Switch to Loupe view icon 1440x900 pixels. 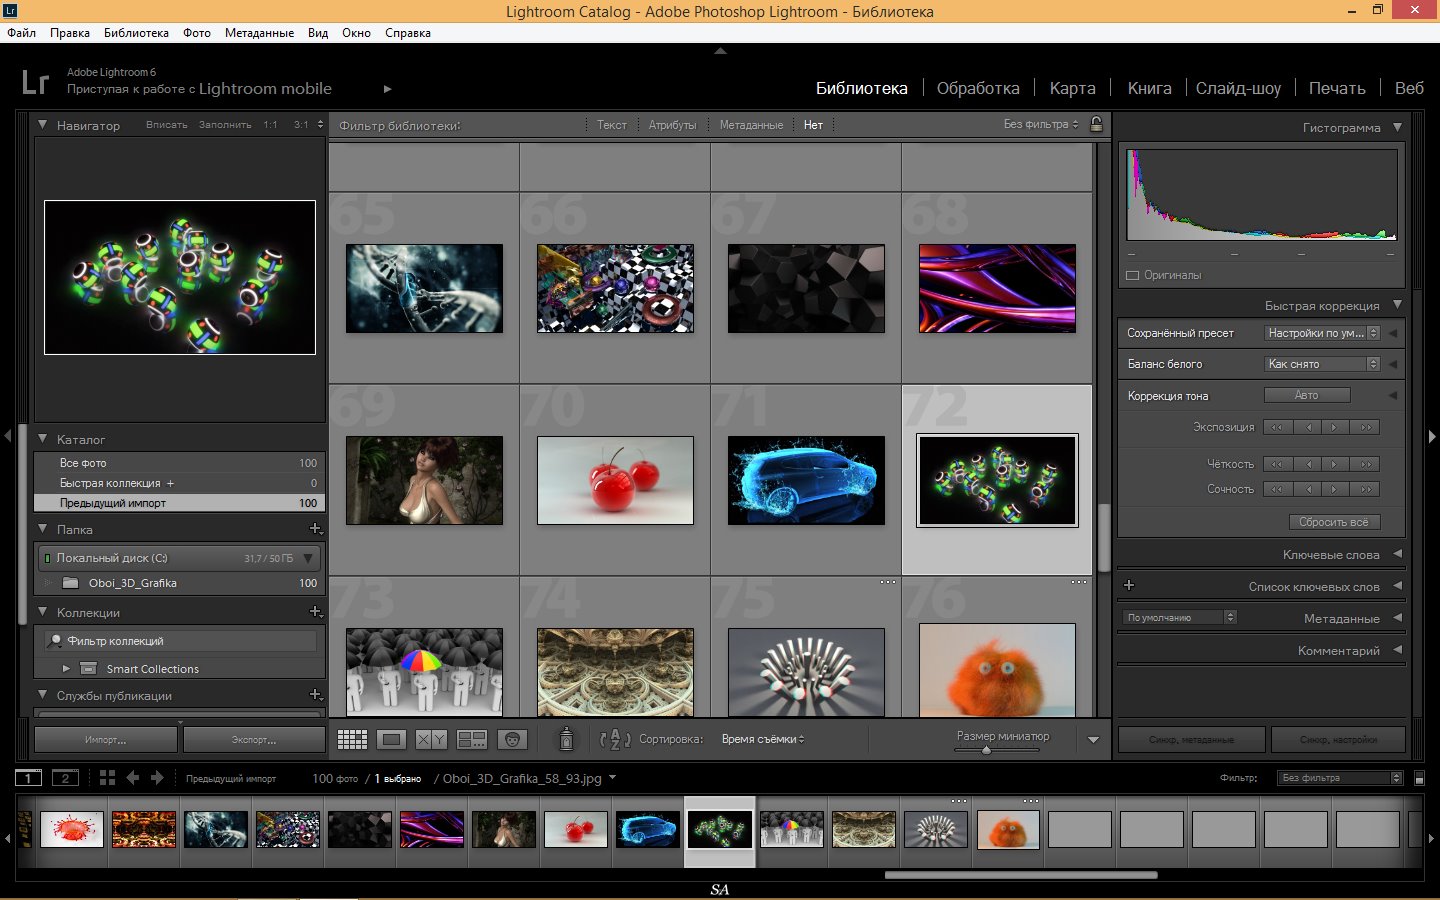tap(392, 740)
